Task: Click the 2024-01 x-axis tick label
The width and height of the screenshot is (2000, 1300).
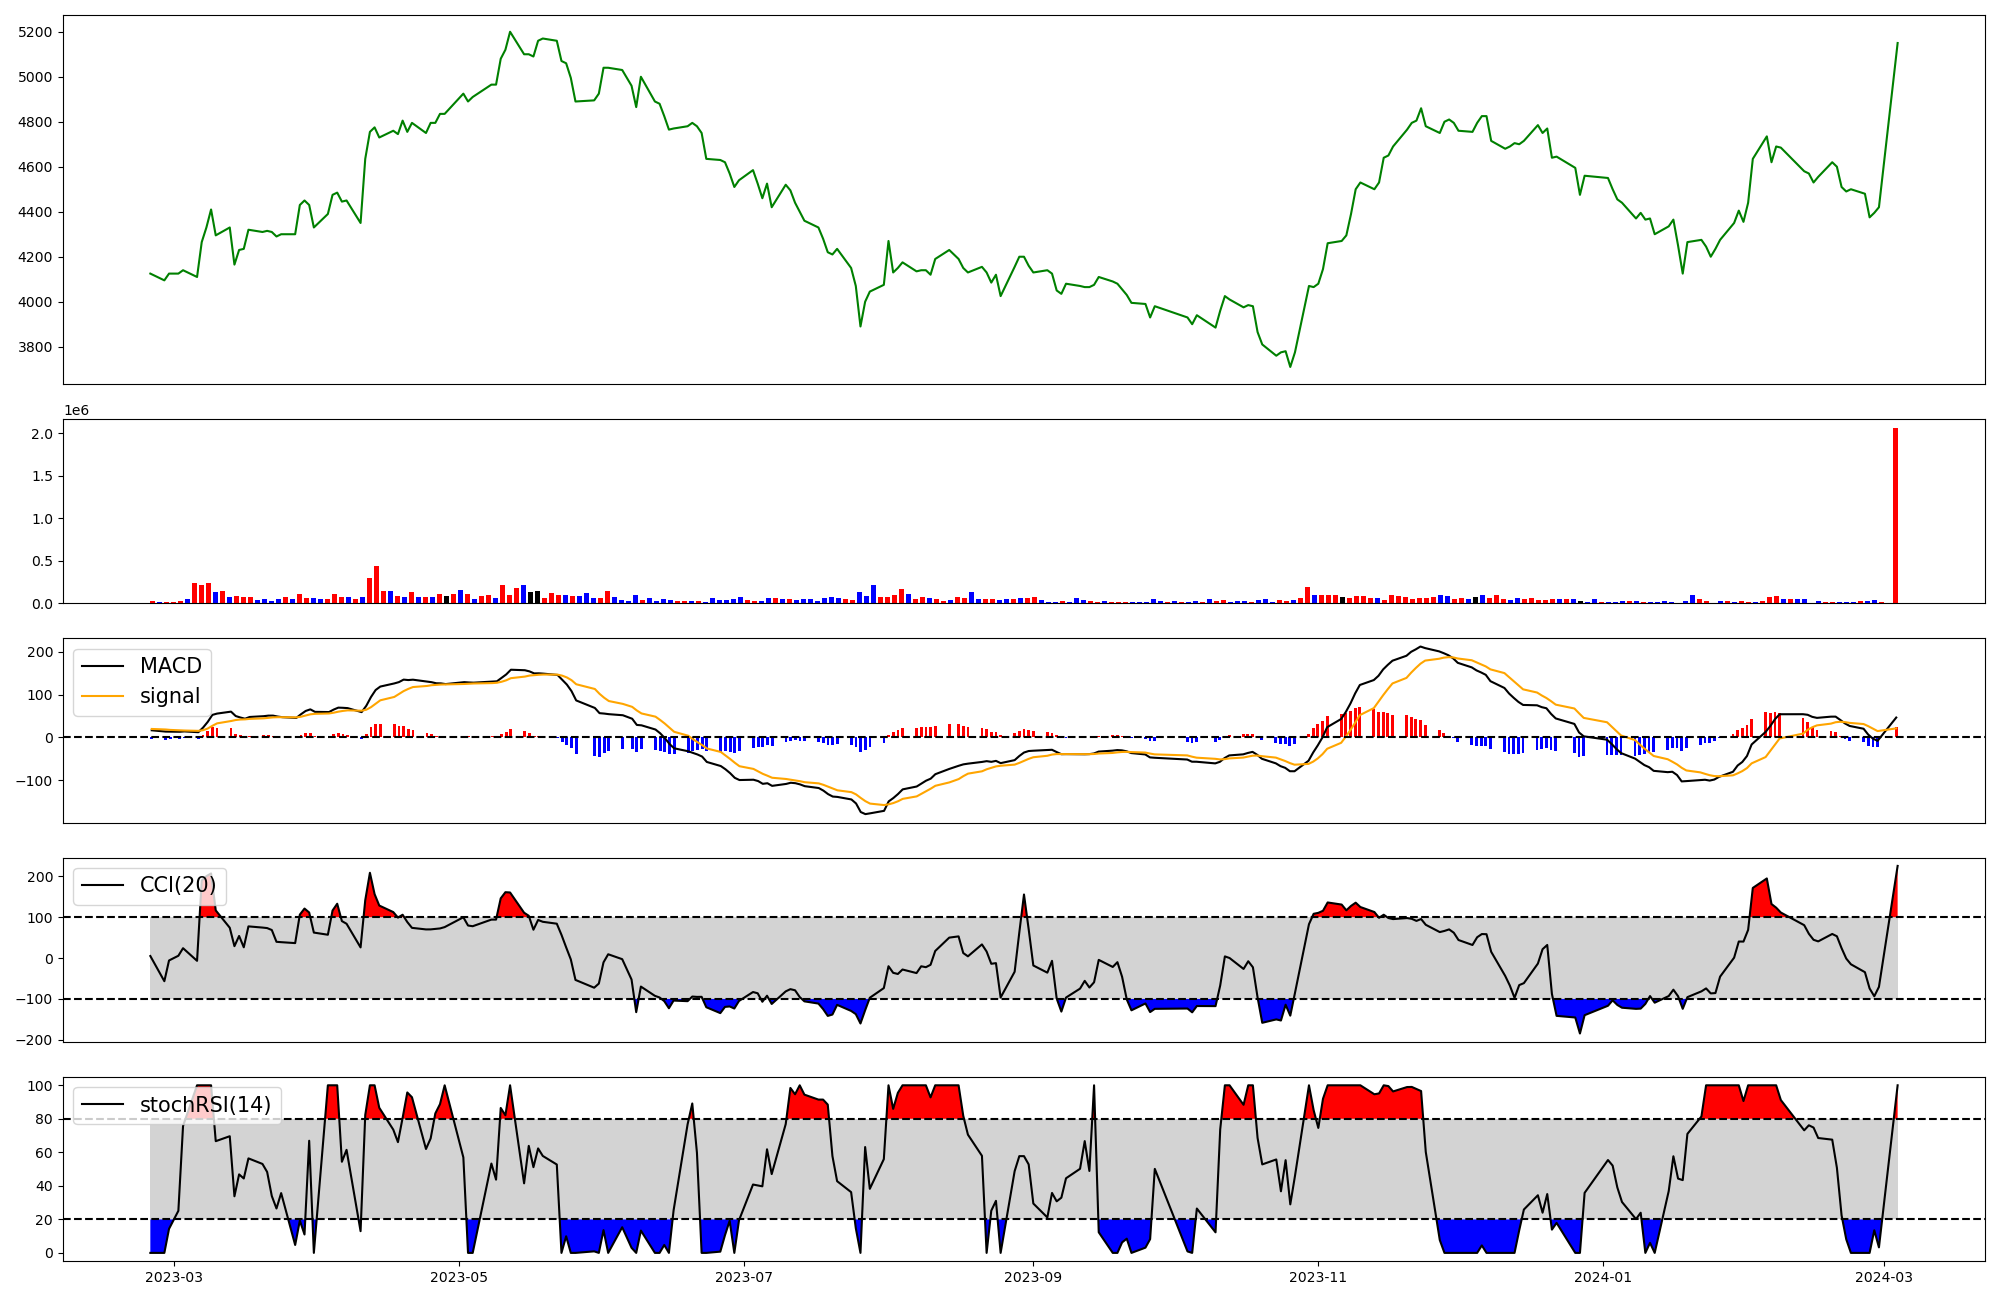Action: (1603, 1277)
